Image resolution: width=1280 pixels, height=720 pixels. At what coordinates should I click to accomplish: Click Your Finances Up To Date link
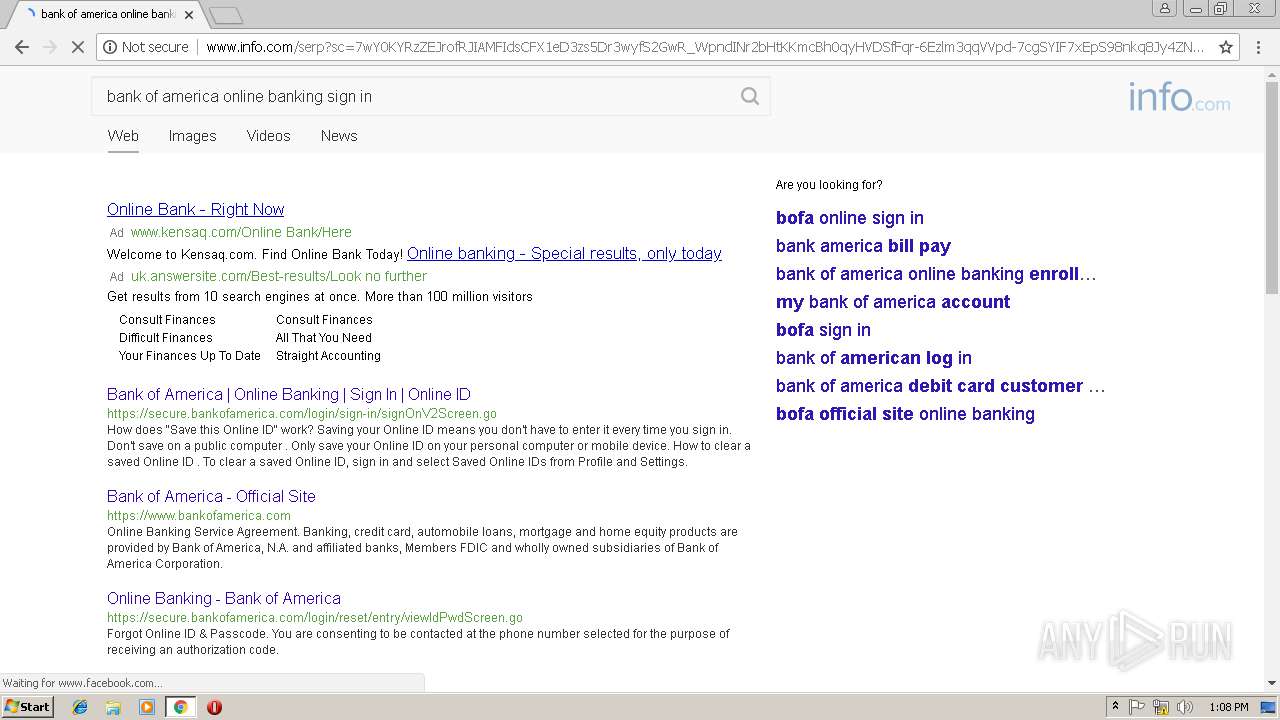pos(190,356)
